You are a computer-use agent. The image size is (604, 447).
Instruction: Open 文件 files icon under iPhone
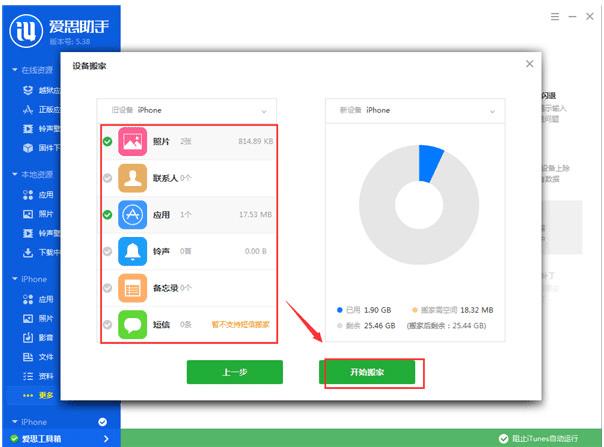click(28, 357)
